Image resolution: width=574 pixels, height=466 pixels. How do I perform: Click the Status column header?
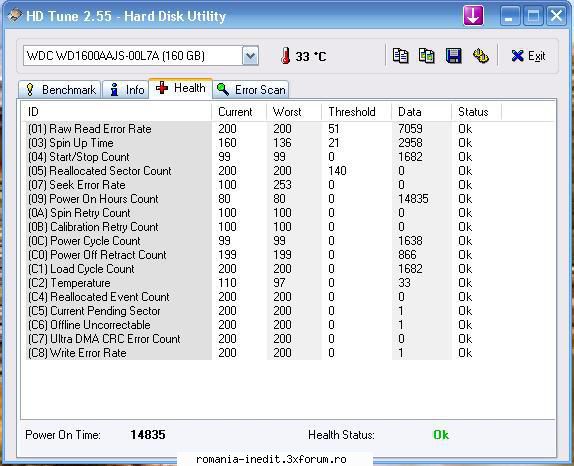click(476, 112)
